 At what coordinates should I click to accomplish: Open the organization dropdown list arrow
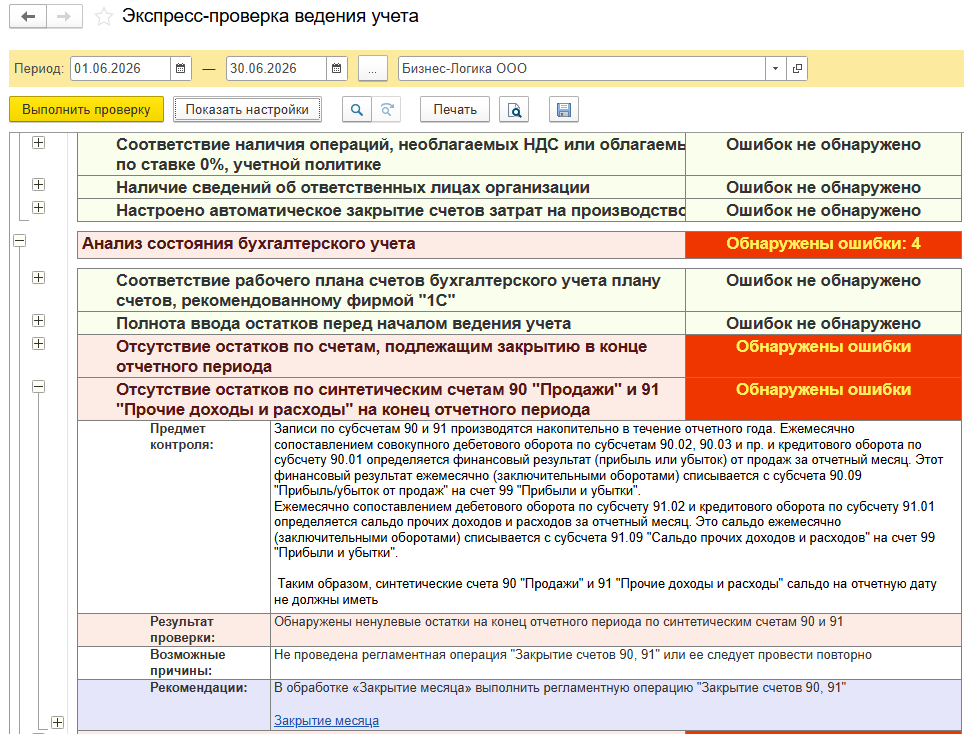(x=775, y=68)
